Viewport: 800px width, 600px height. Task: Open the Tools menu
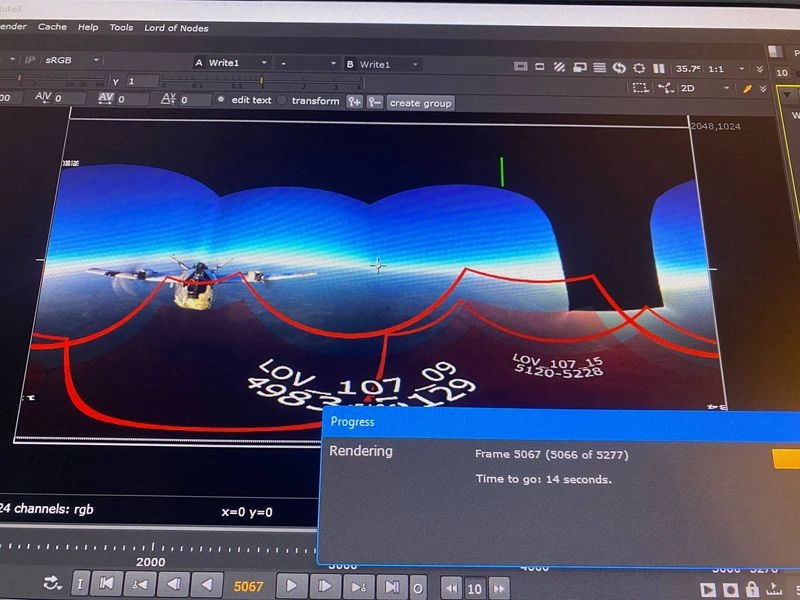[121, 28]
